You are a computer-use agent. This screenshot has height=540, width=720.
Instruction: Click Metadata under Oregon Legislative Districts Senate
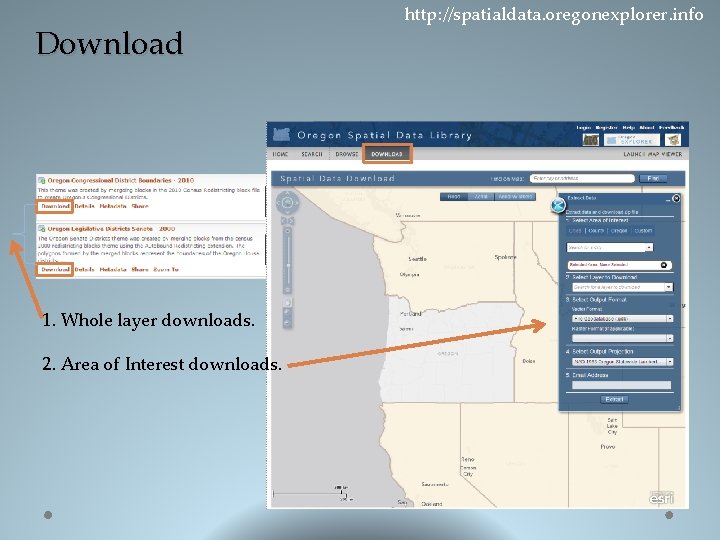[x=113, y=270]
